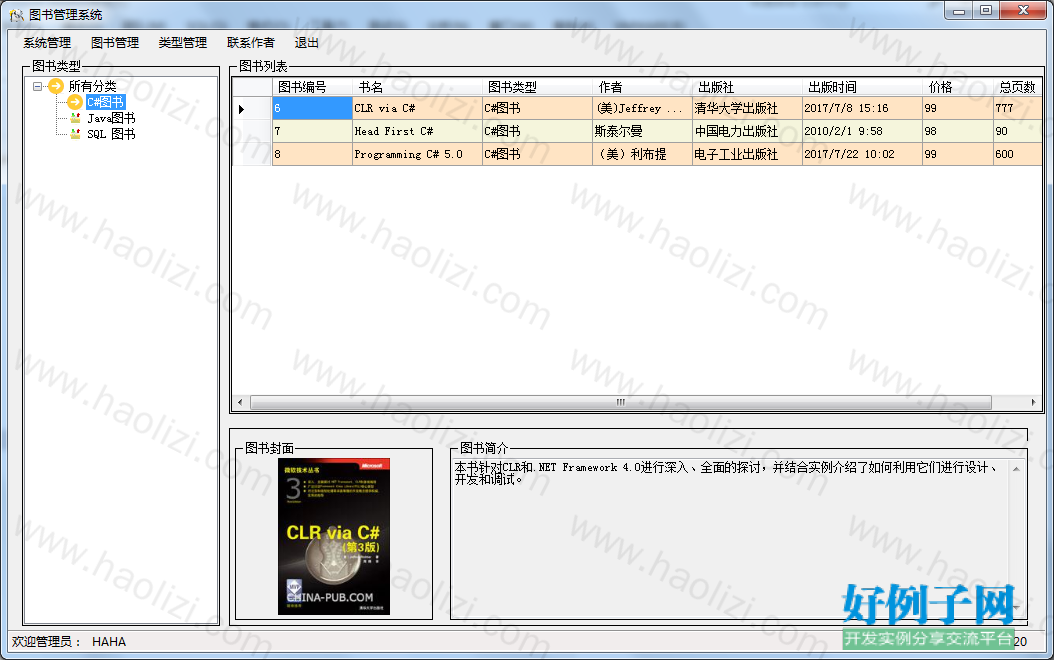
Task: Click price cell 98
Action: click(x=958, y=131)
